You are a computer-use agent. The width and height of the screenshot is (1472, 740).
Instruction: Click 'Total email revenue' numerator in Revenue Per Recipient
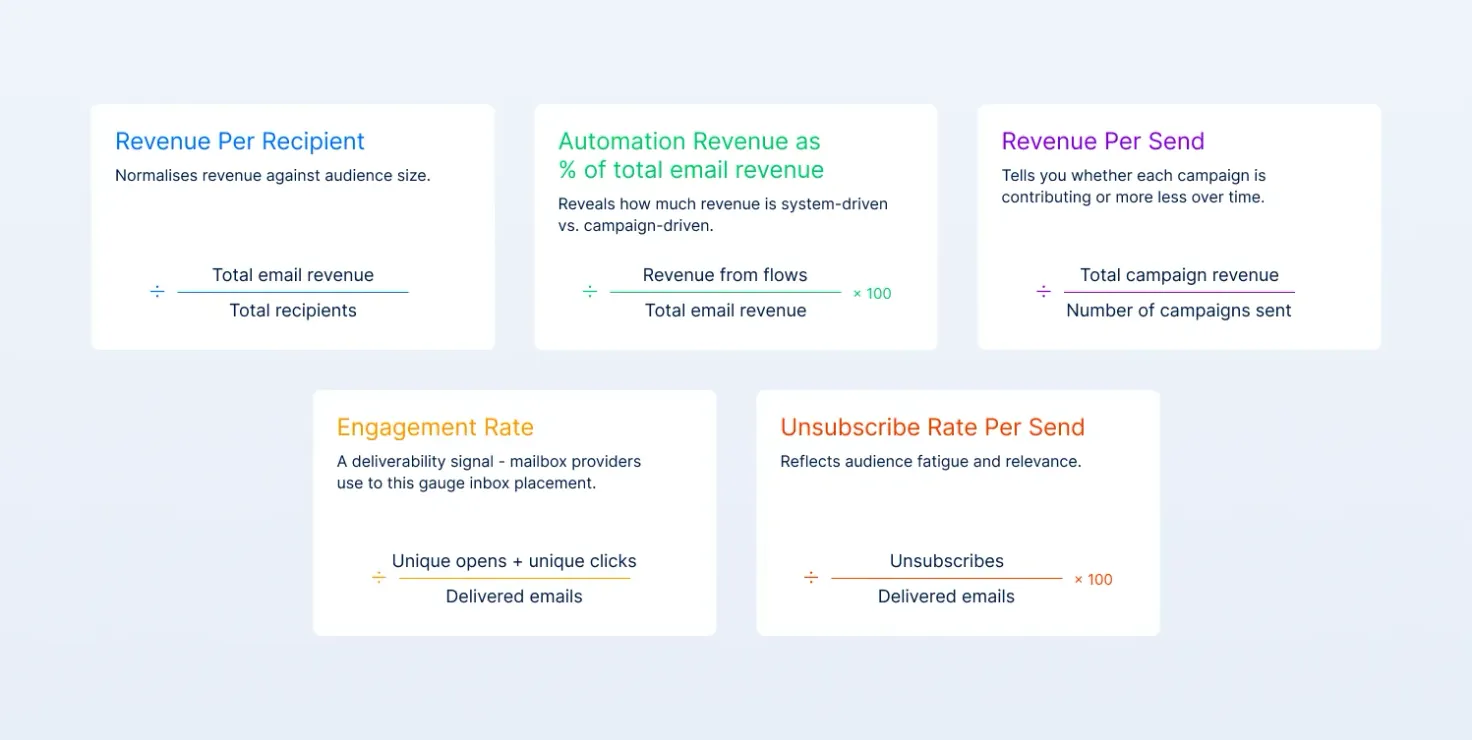pyautogui.click(x=293, y=275)
